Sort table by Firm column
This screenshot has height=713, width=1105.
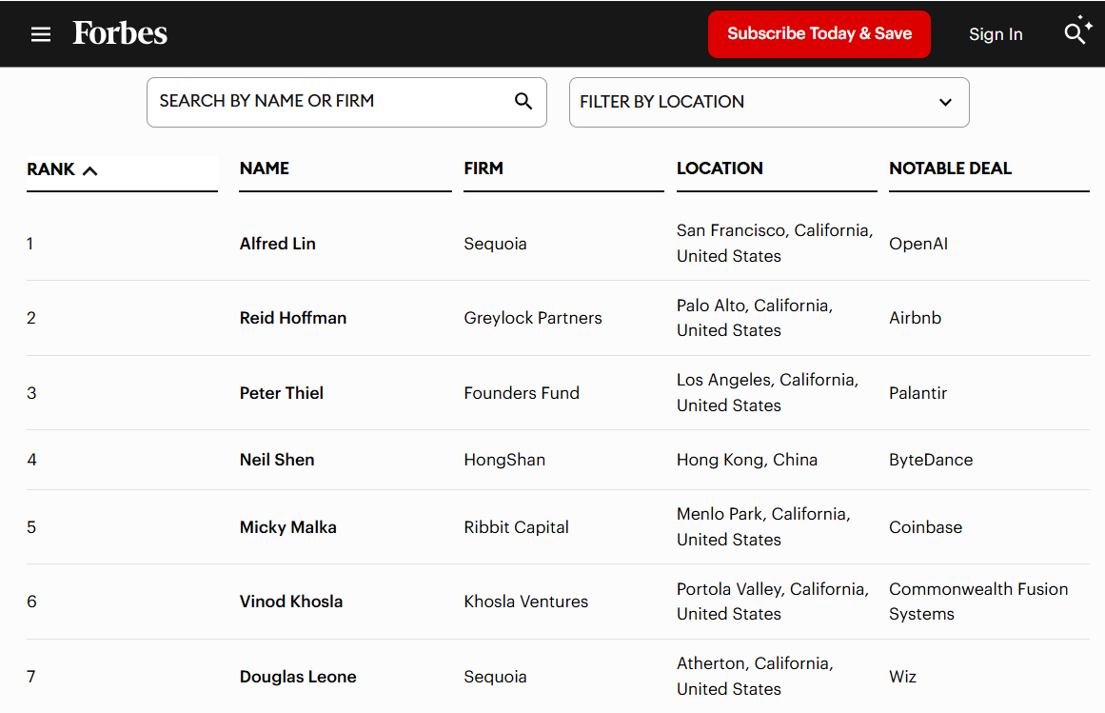click(x=484, y=169)
